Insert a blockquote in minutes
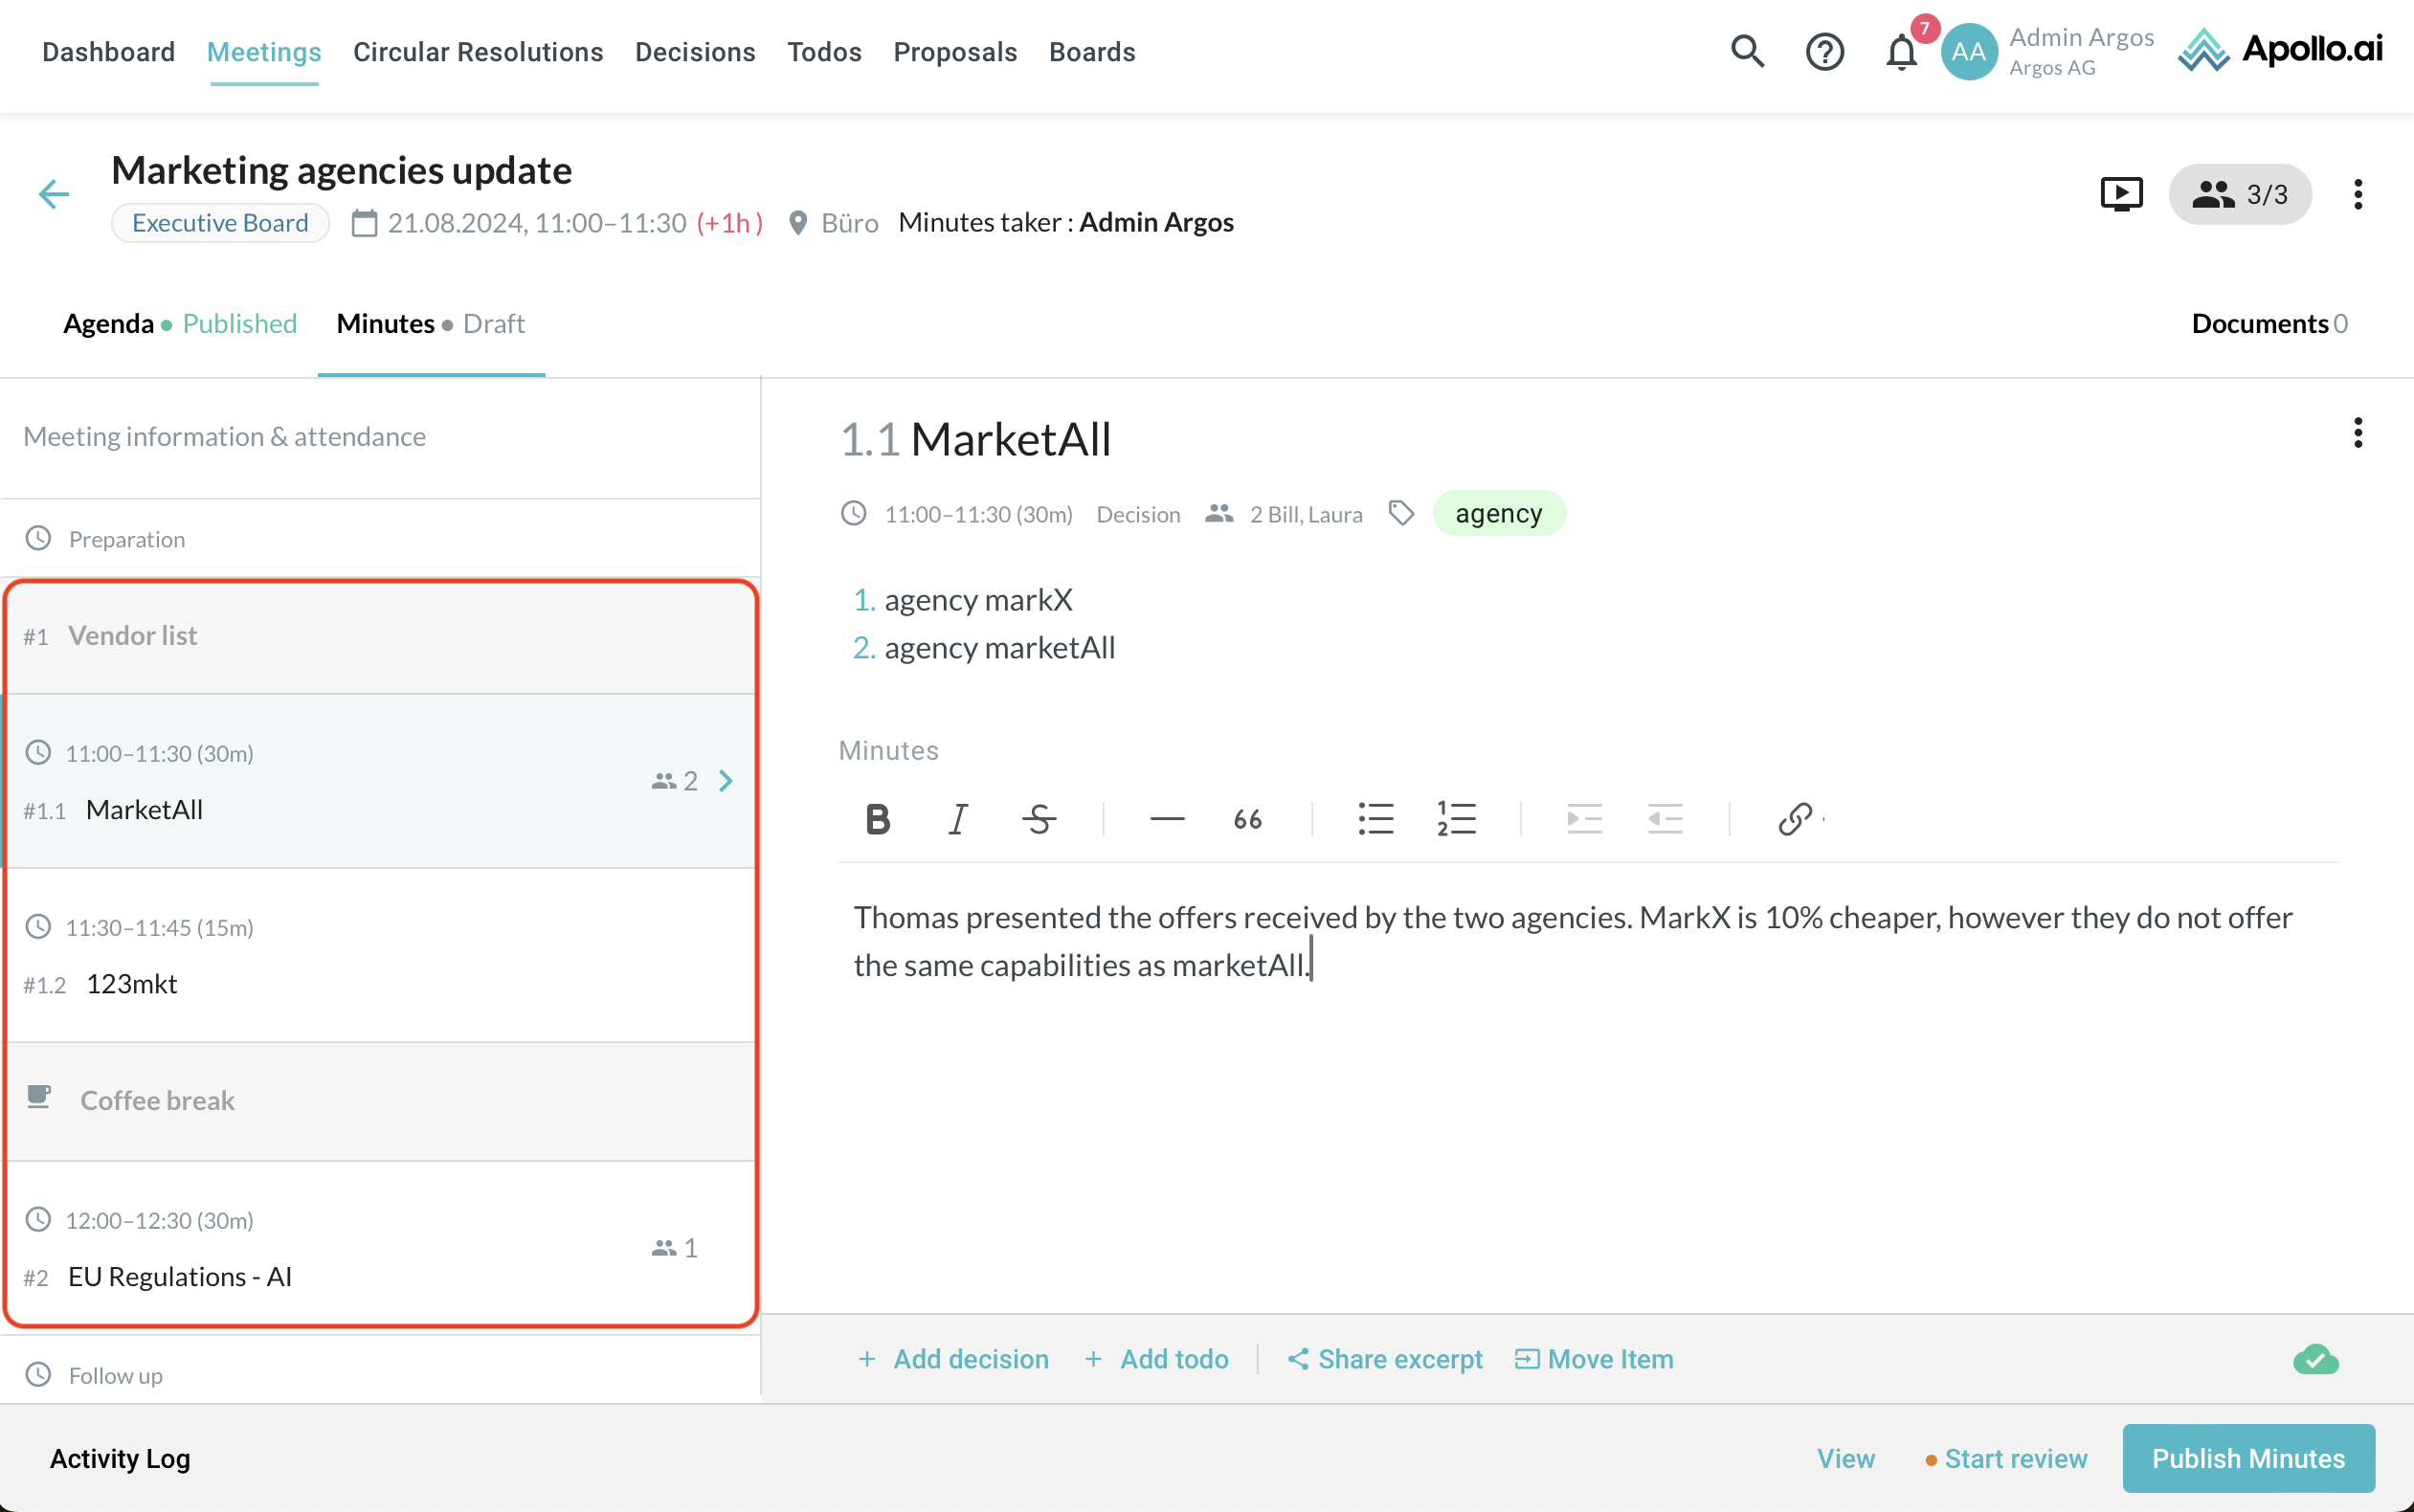The width and height of the screenshot is (2414, 1512). point(1247,819)
